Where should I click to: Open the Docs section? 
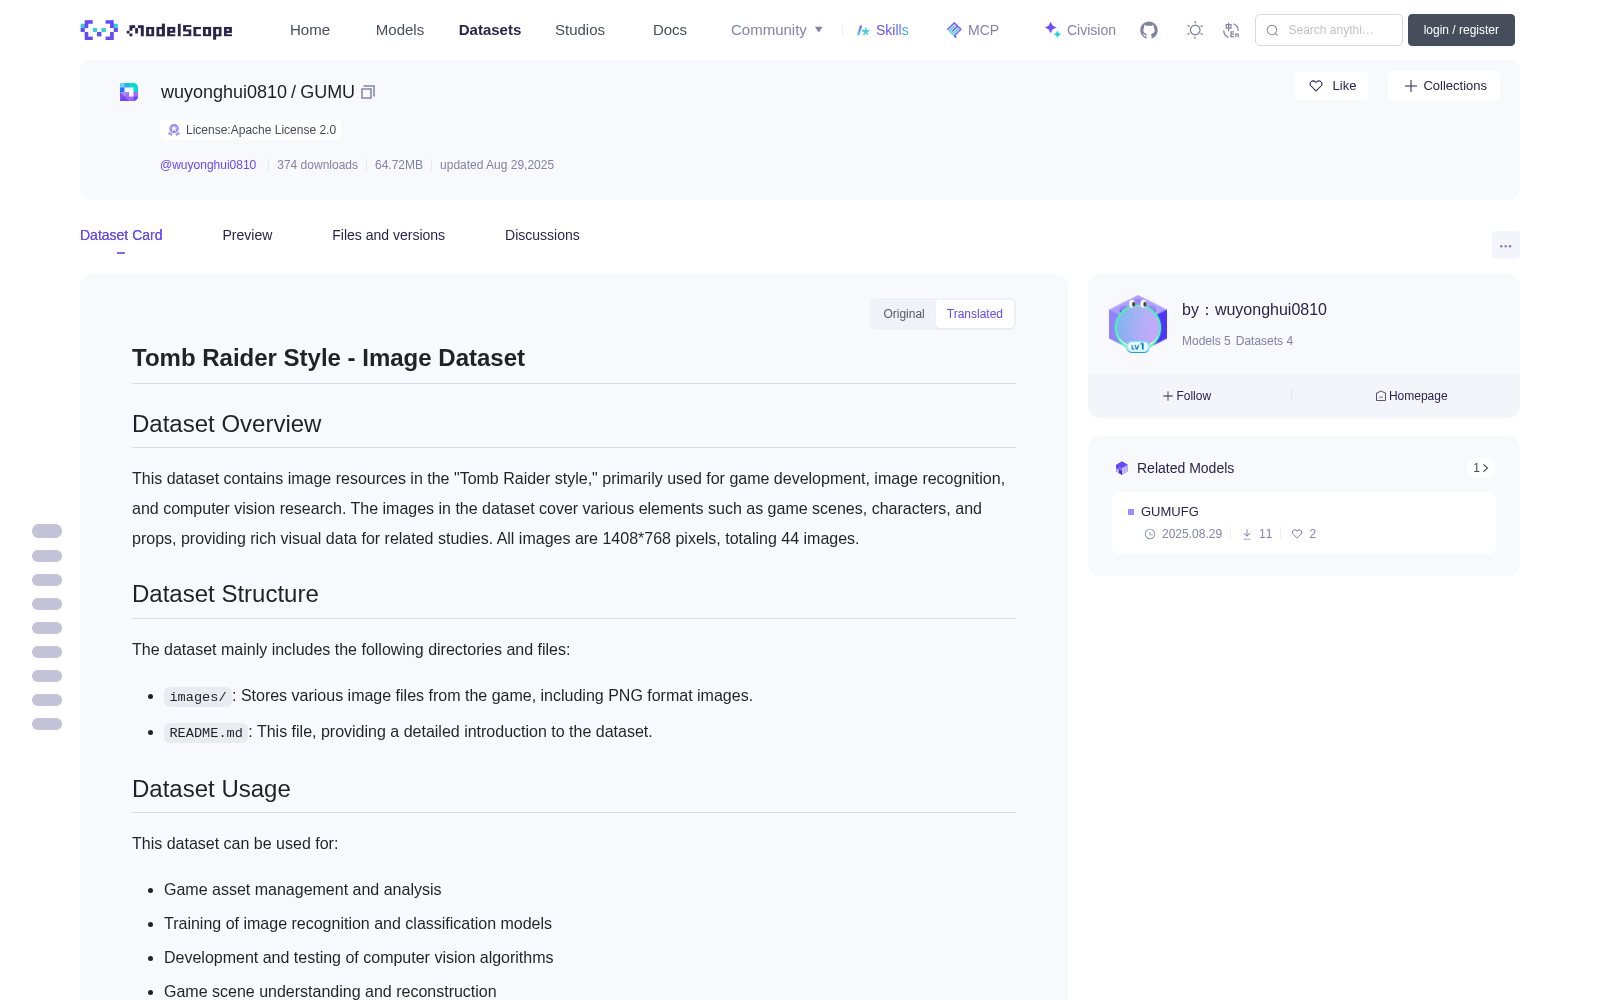coord(670,30)
